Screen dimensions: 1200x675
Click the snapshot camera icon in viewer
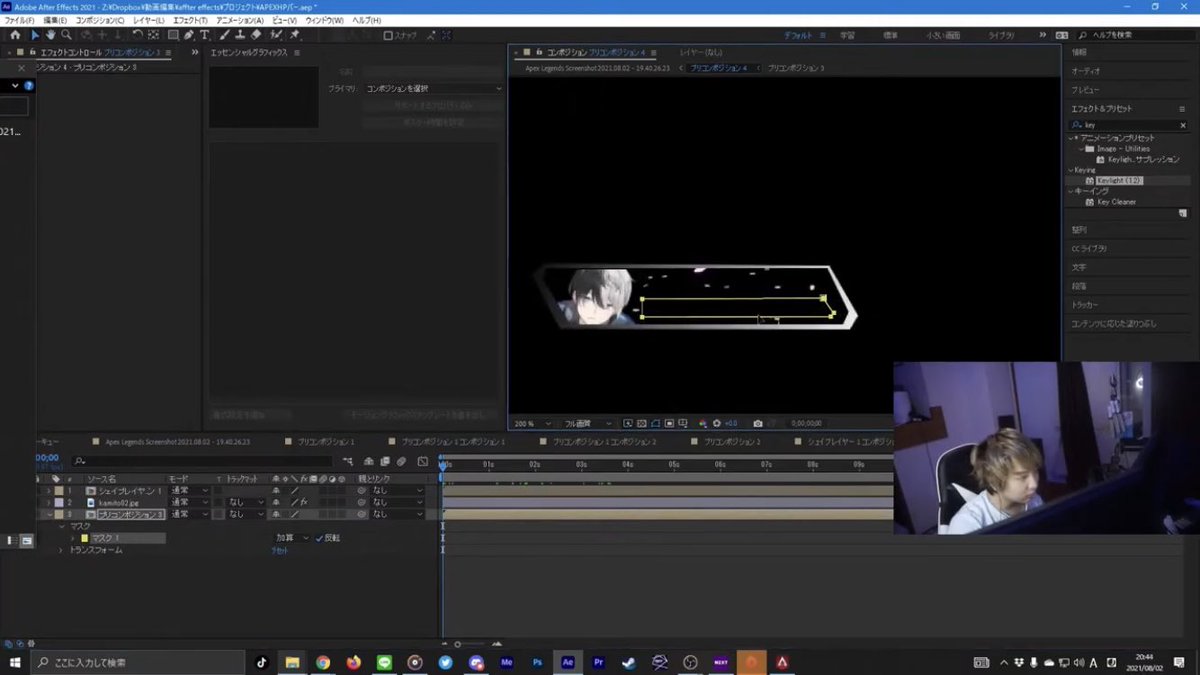(x=758, y=423)
